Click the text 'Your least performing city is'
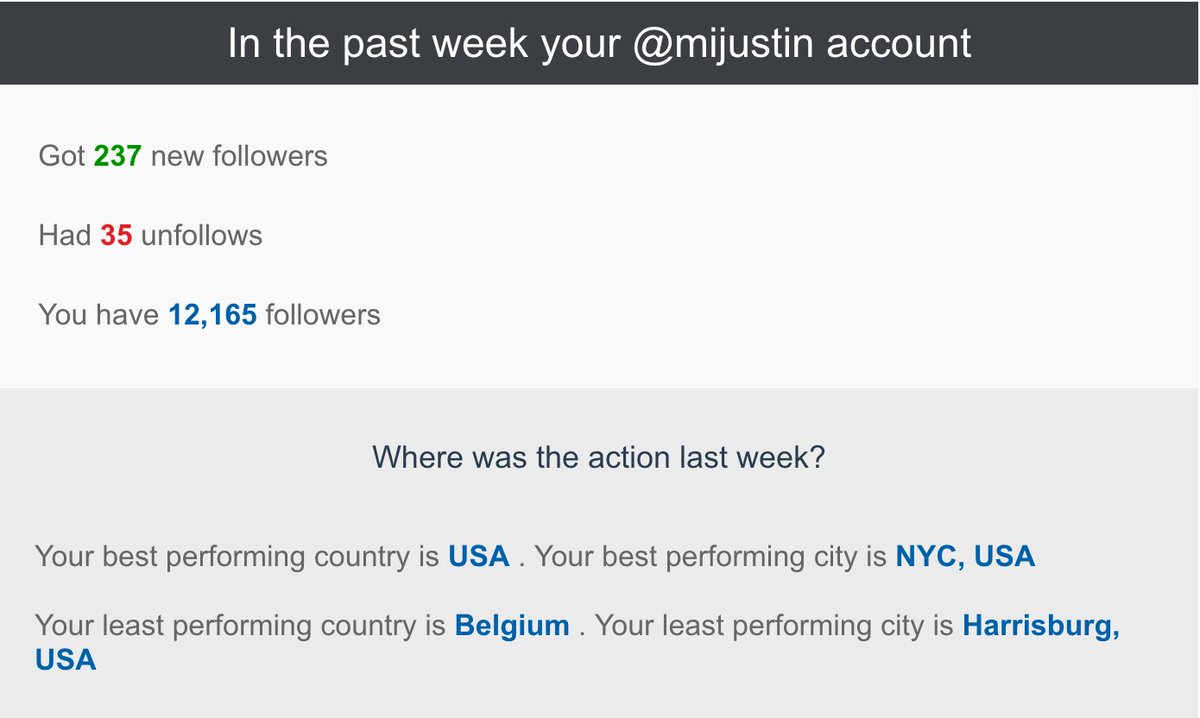The width and height of the screenshot is (1200, 718). (774, 626)
